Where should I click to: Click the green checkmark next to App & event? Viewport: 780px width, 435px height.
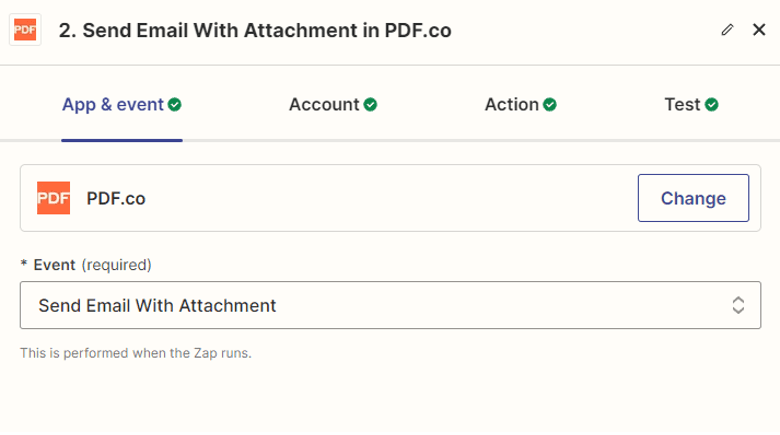pyautogui.click(x=175, y=104)
